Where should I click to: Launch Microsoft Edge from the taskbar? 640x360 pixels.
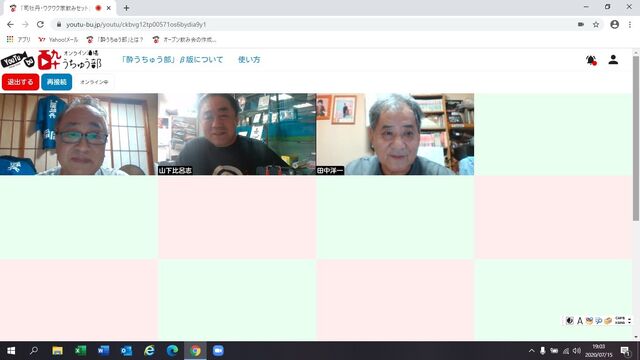172,351
